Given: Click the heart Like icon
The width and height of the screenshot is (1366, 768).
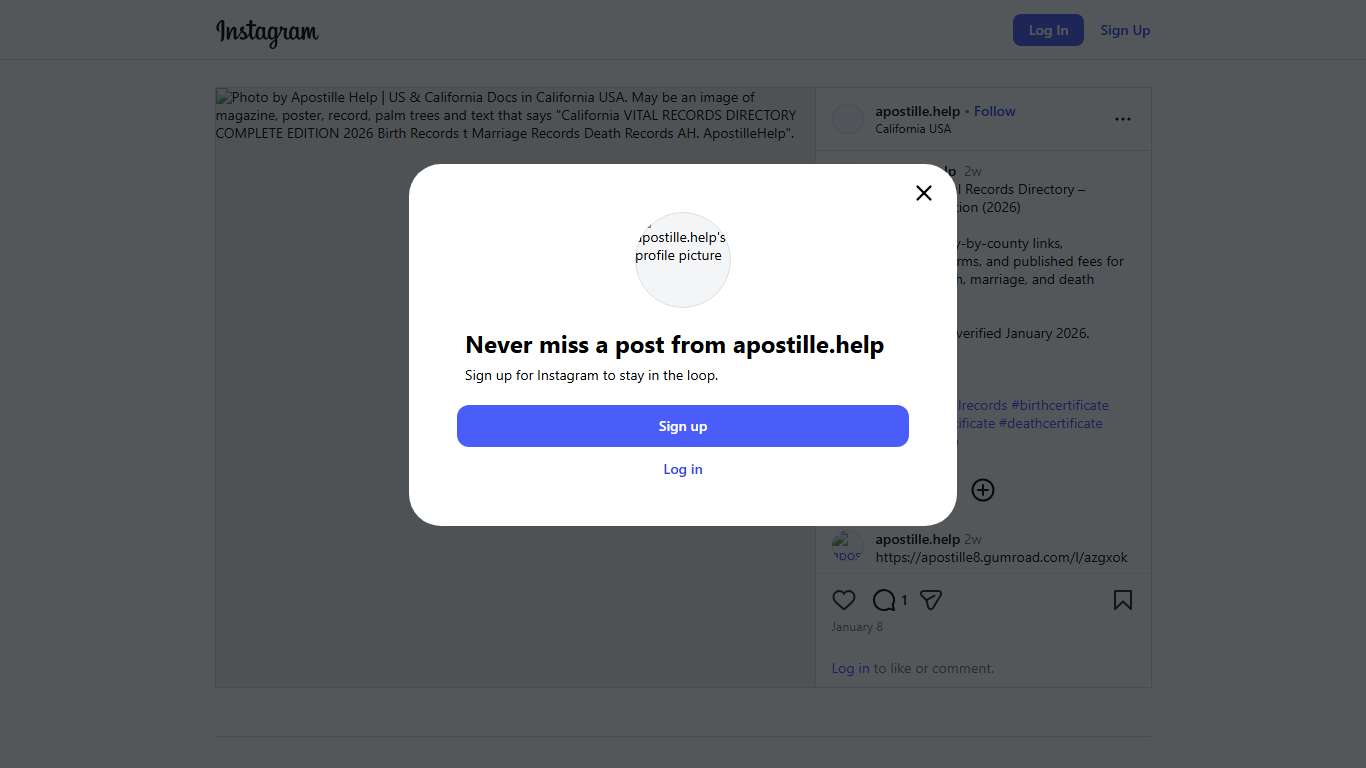Looking at the screenshot, I should pos(844,600).
